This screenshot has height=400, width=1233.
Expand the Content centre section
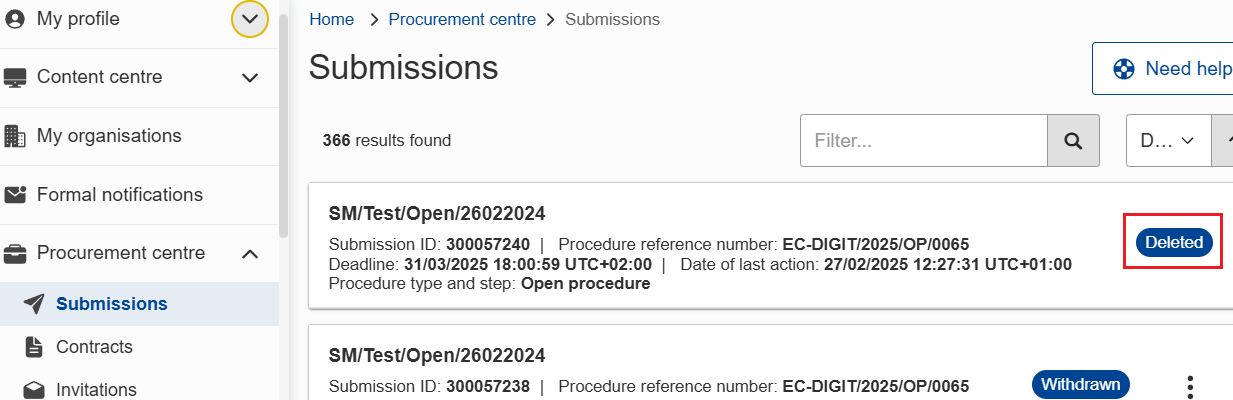tap(250, 77)
